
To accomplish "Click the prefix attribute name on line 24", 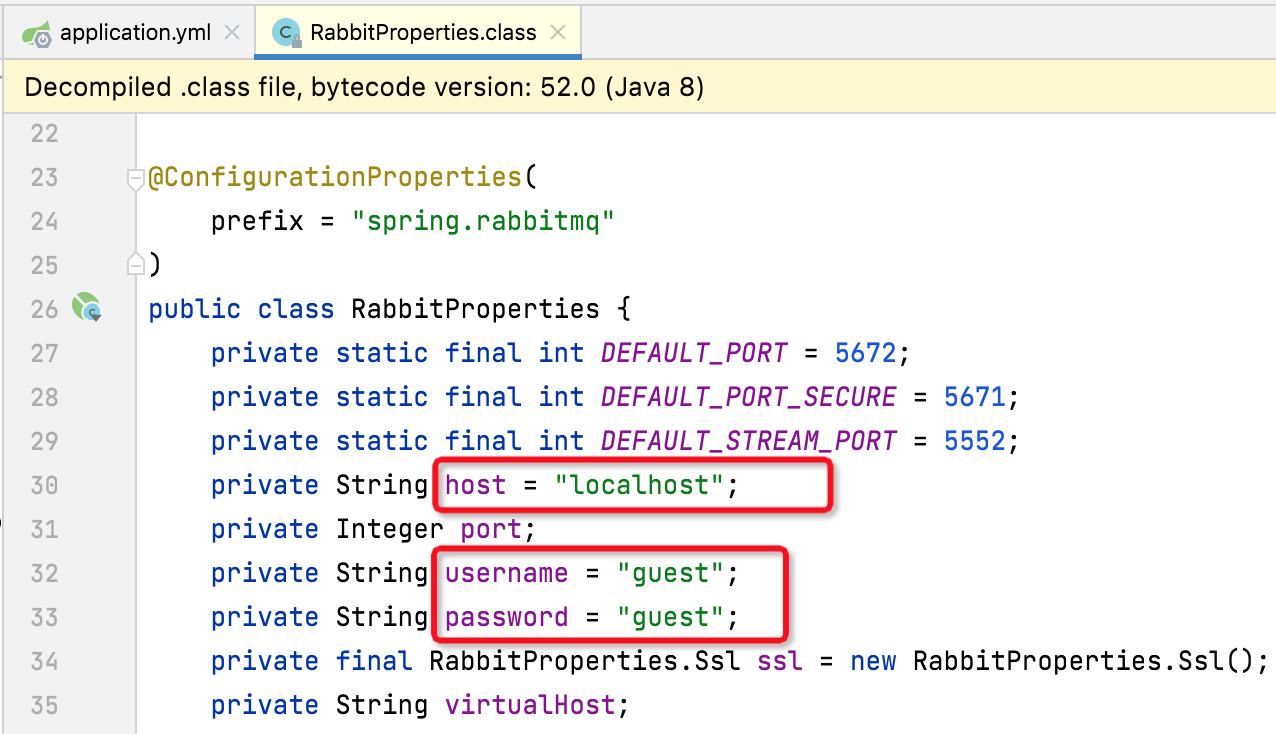I will [257, 221].
